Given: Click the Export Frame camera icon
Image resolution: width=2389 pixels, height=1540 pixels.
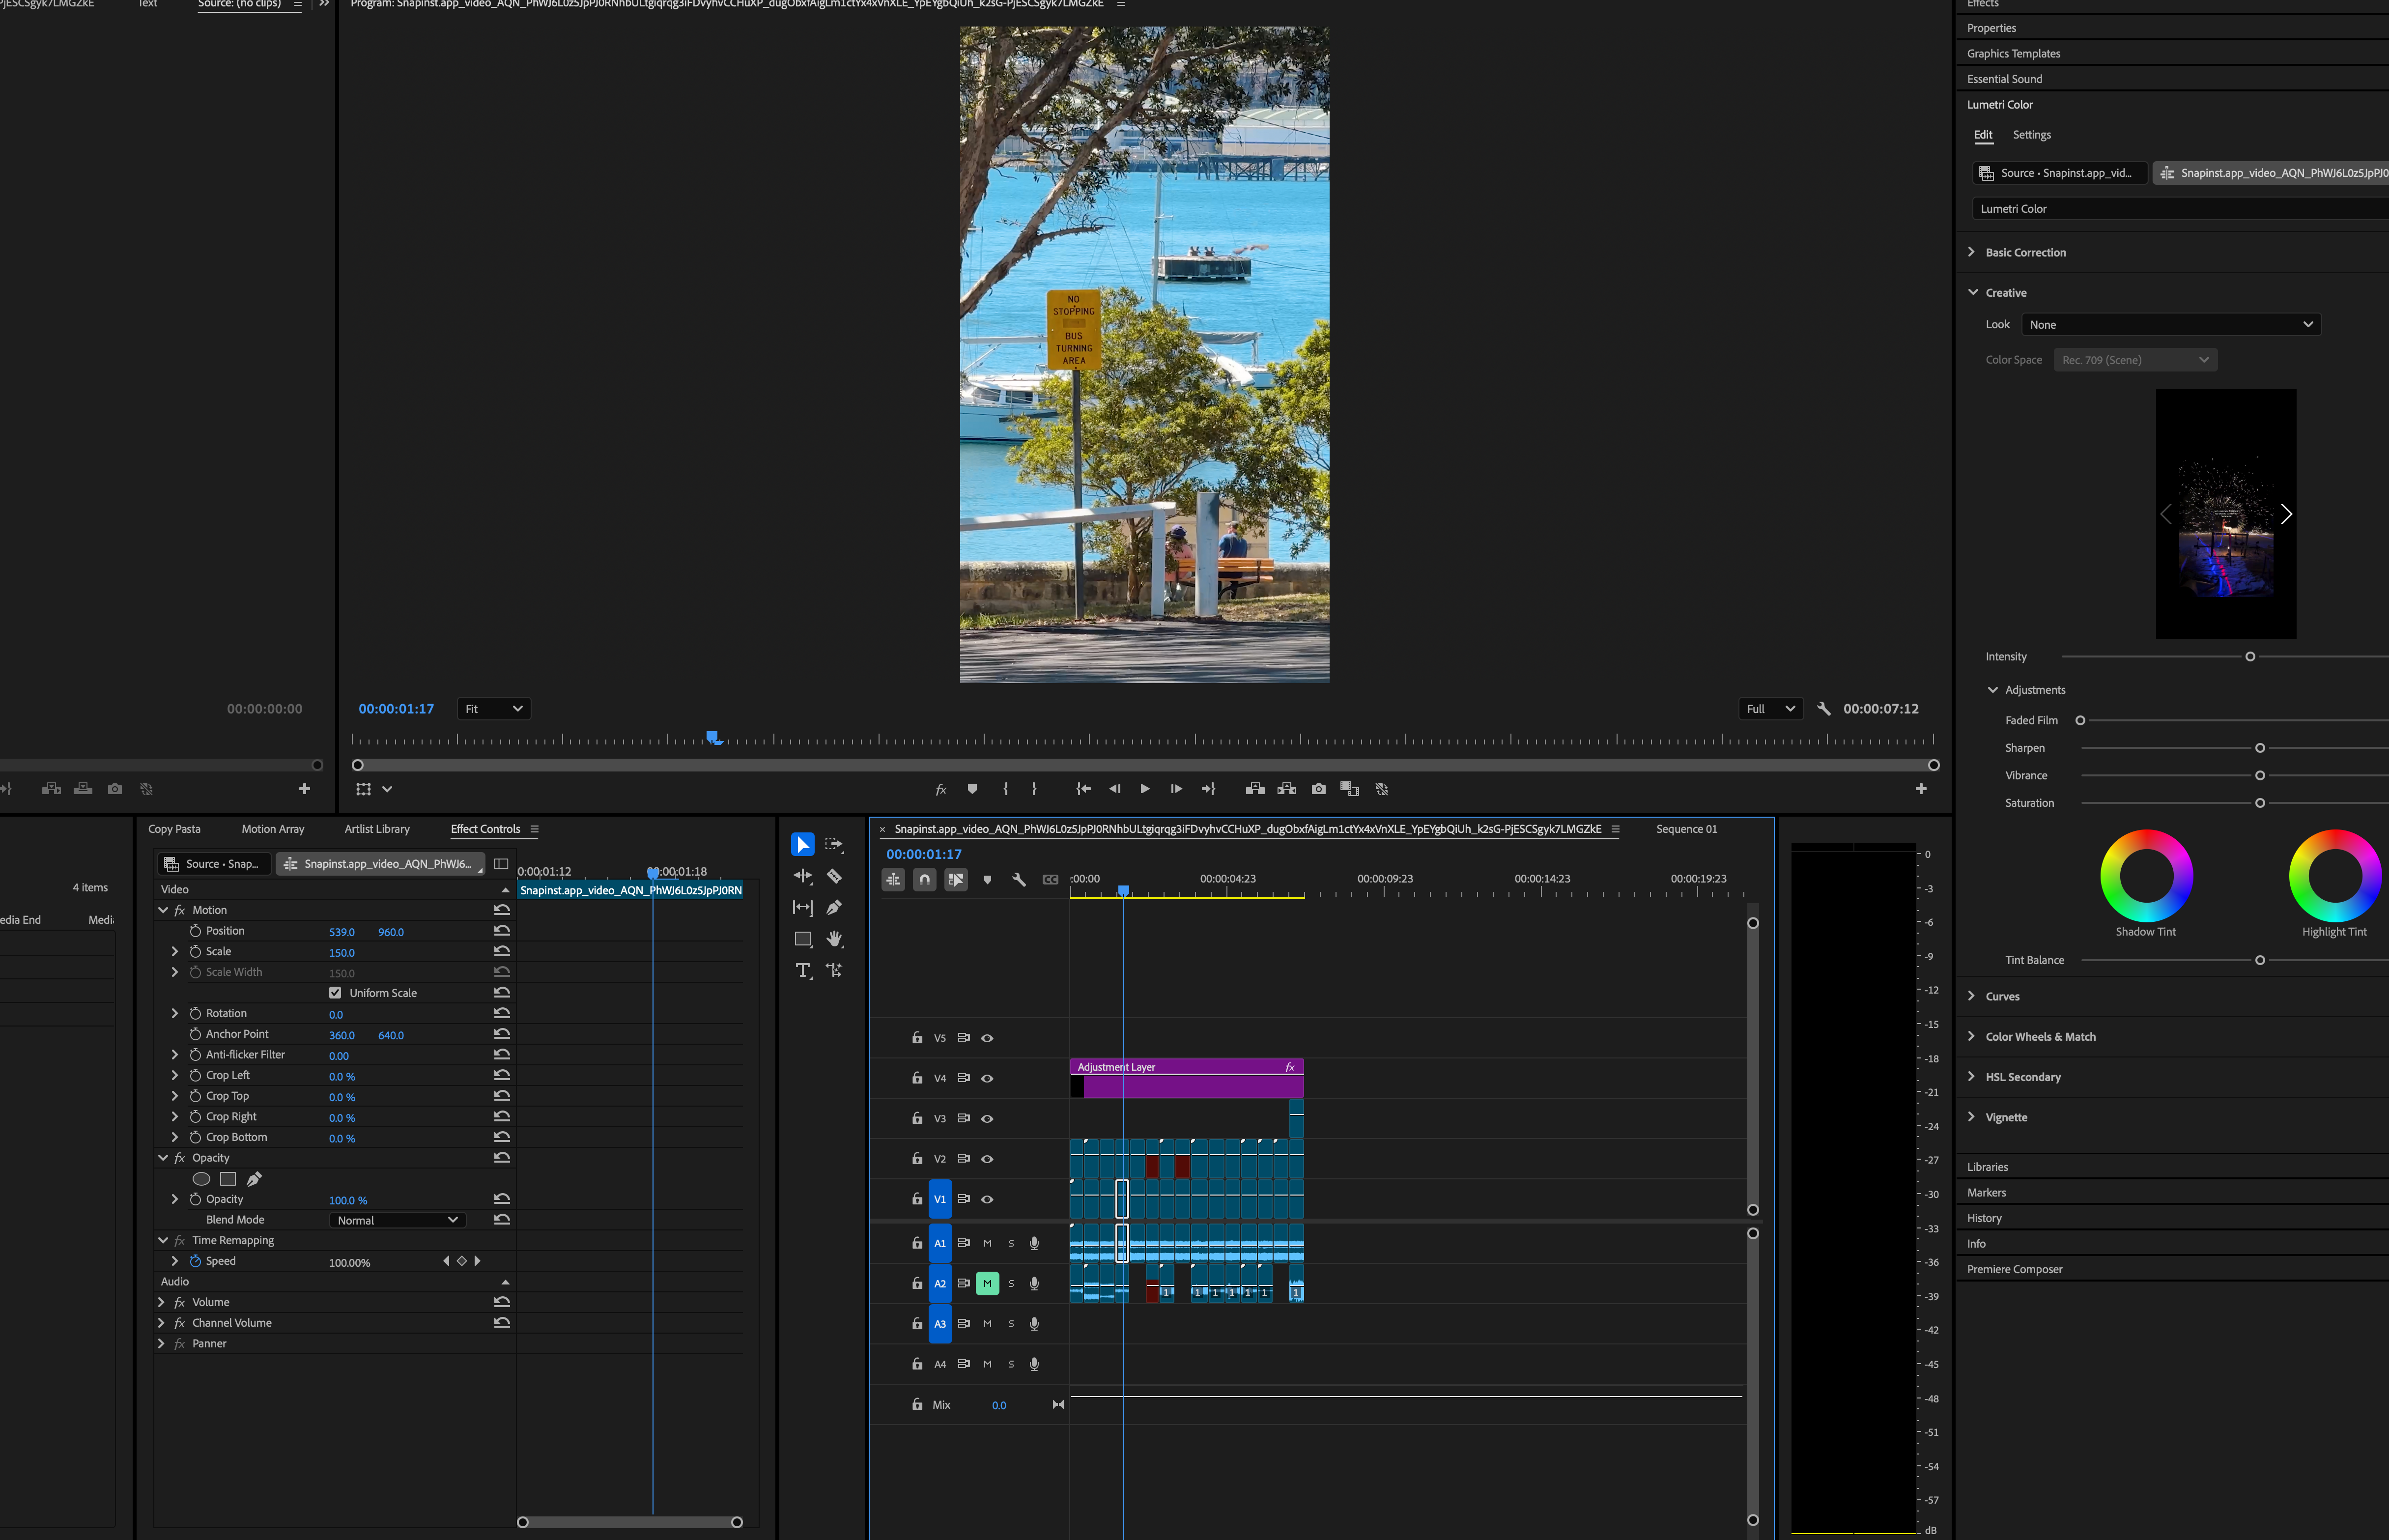Looking at the screenshot, I should (x=1318, y=789).
